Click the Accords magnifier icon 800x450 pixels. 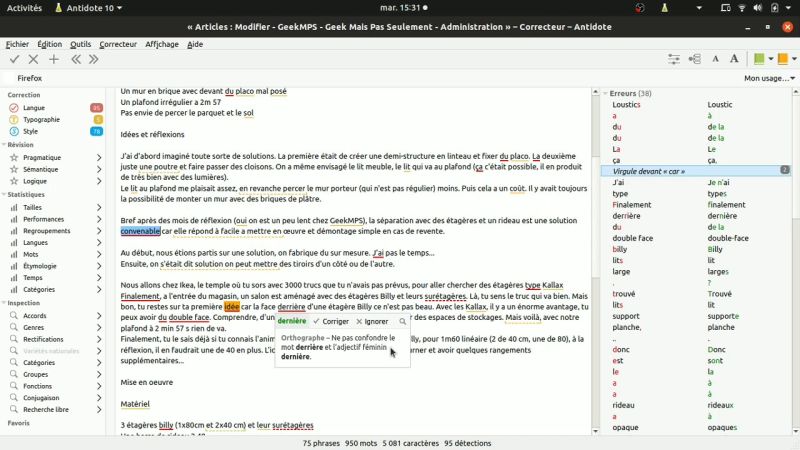pyautogui.click(x=14, y=316)
